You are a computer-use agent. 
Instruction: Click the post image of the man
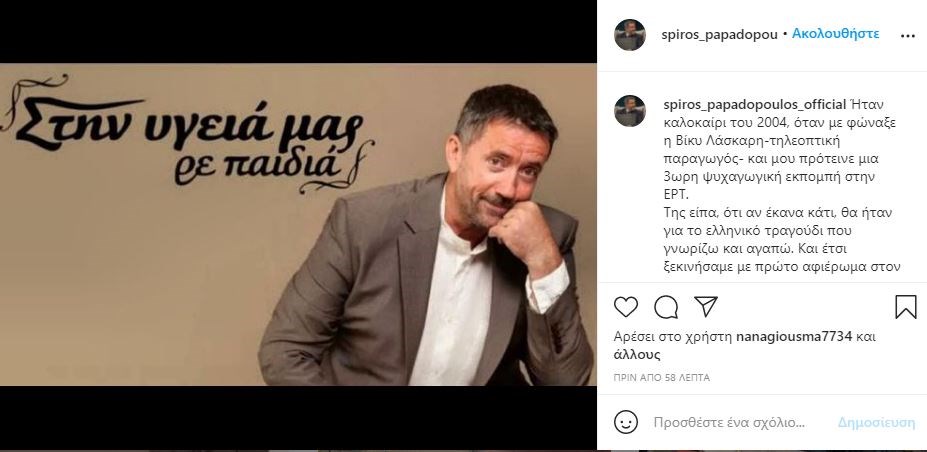click(298, 225)
